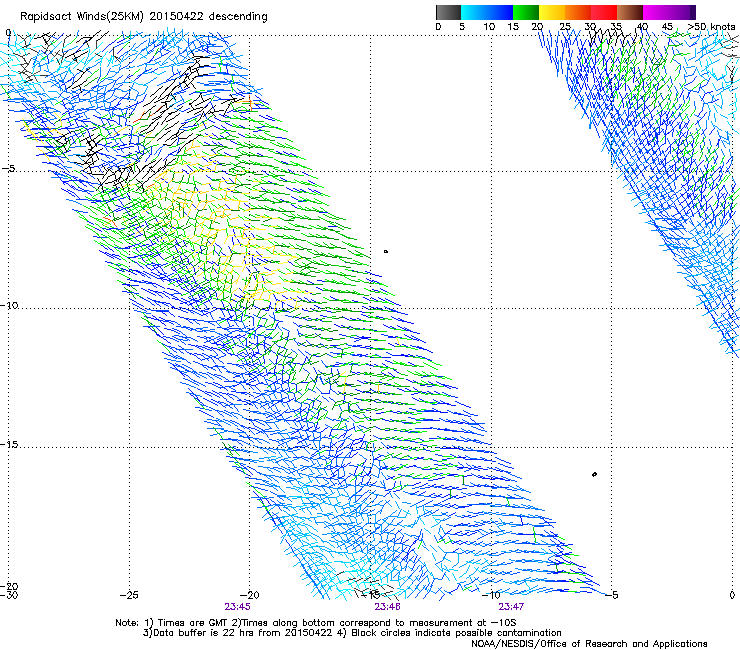Click the magenta 40-45 knots legend segment

656,12
